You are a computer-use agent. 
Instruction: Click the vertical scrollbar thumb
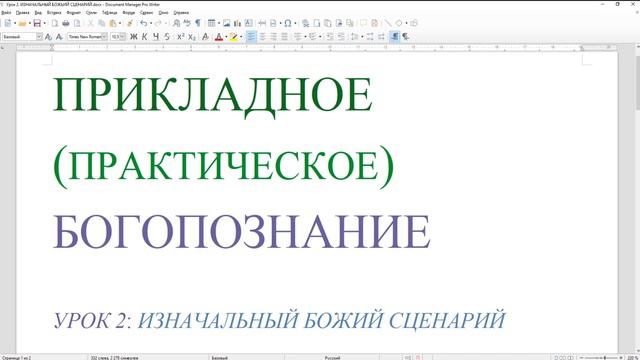click(638, 83)
